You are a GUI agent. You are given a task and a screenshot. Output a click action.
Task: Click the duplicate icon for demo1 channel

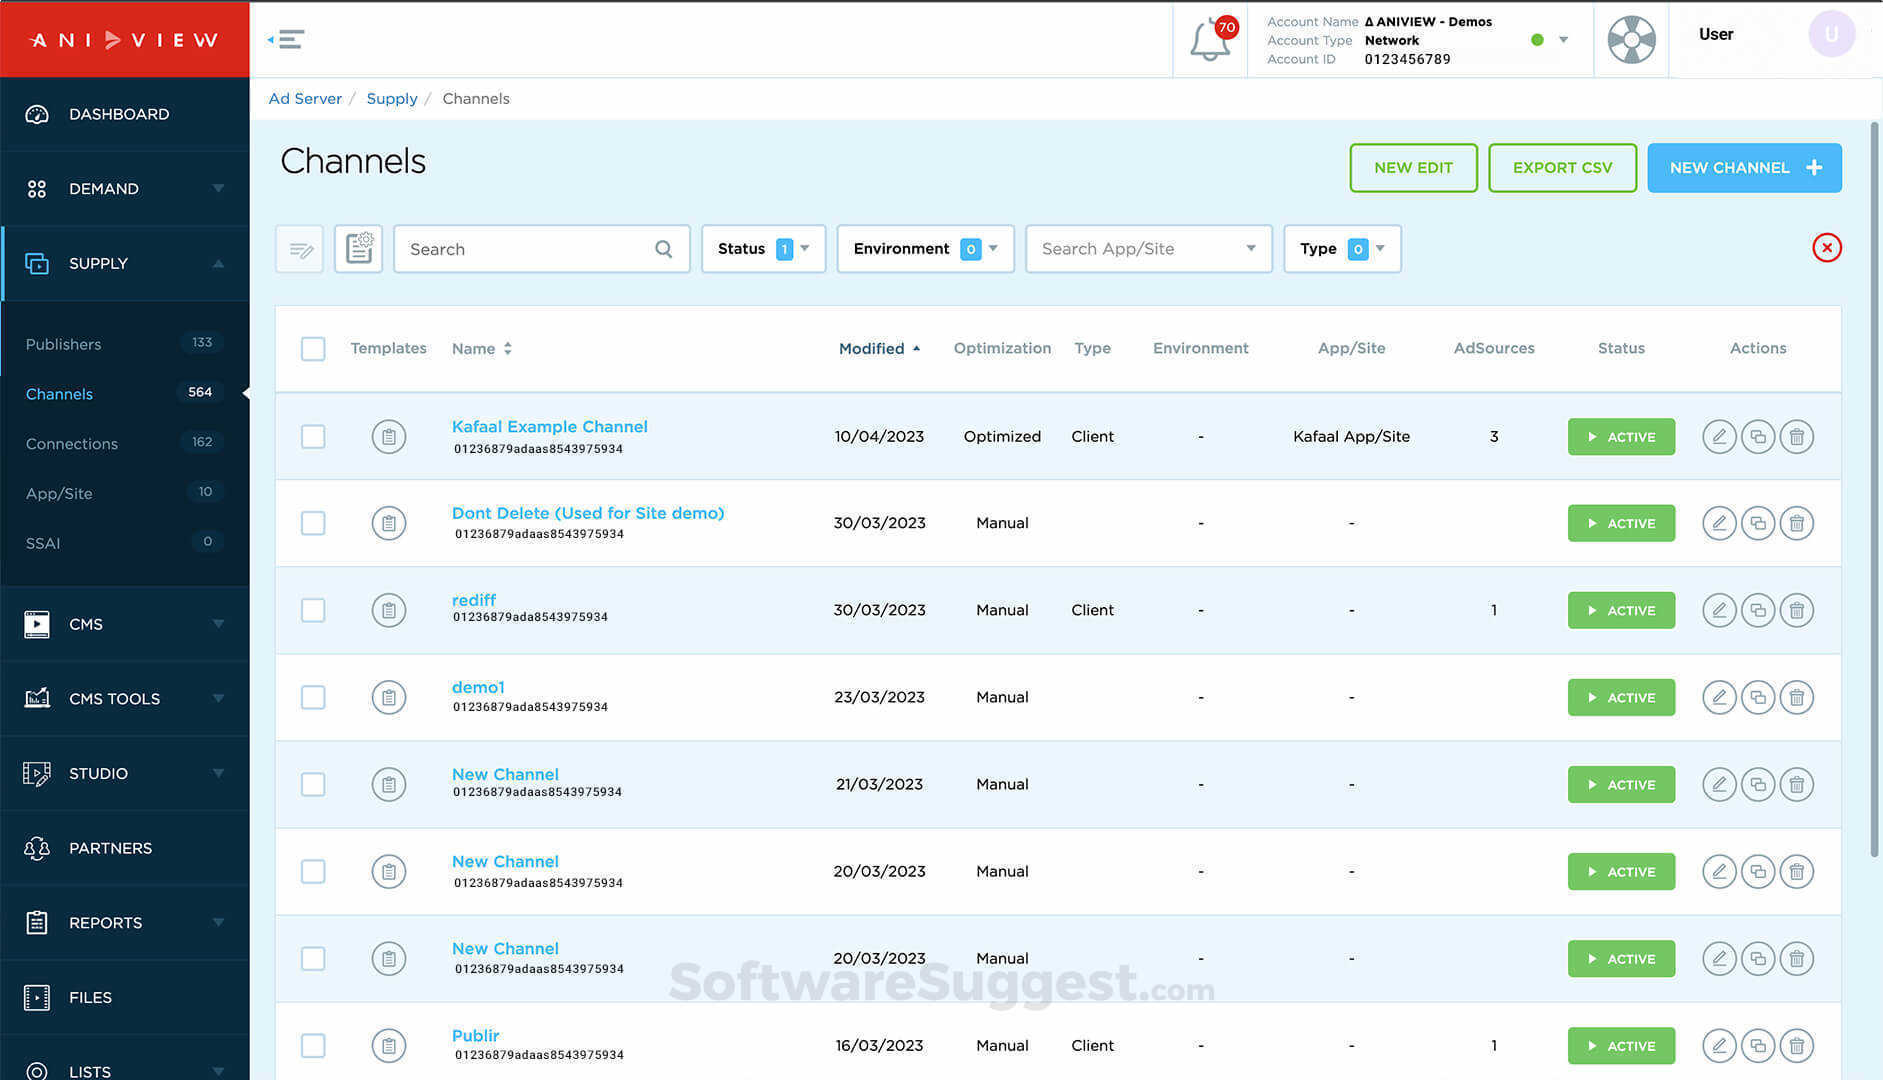tap(1758, 697)
